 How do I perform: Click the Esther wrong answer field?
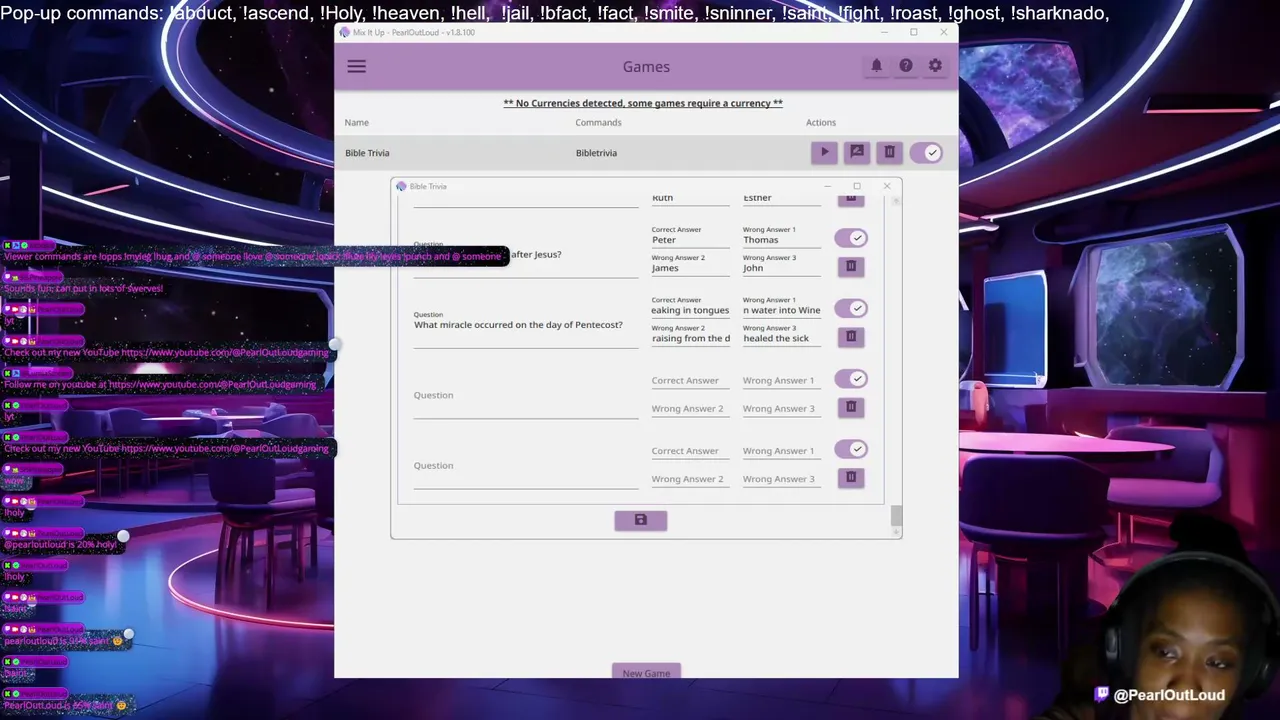782,199
